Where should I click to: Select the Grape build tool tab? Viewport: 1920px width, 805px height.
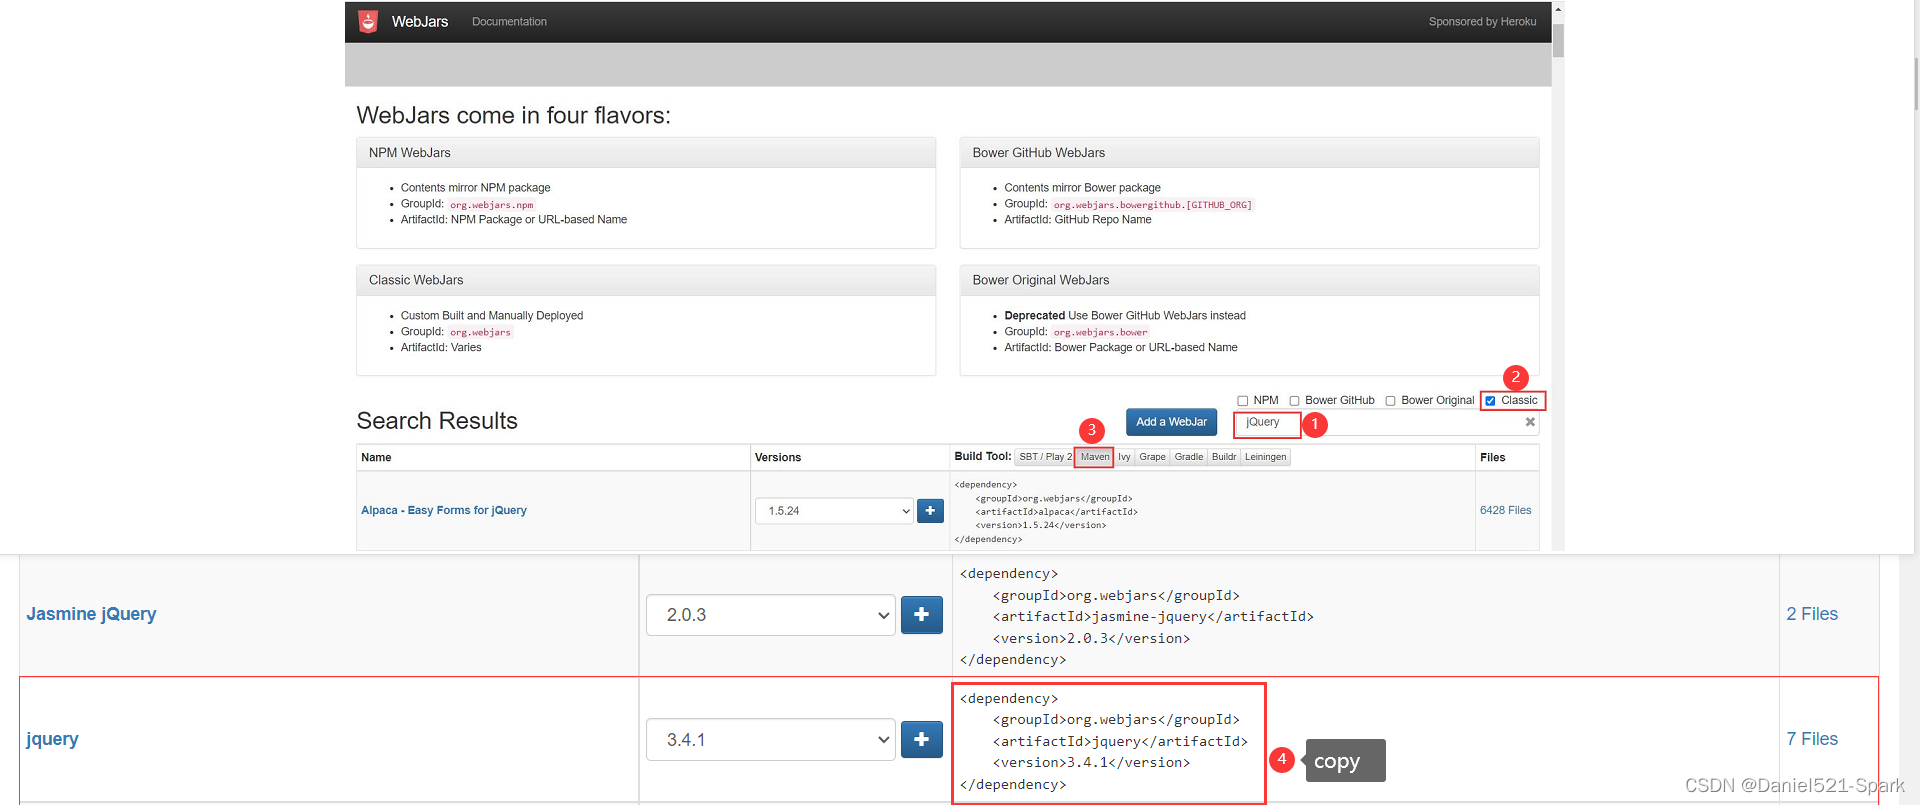pos(1152,457)
